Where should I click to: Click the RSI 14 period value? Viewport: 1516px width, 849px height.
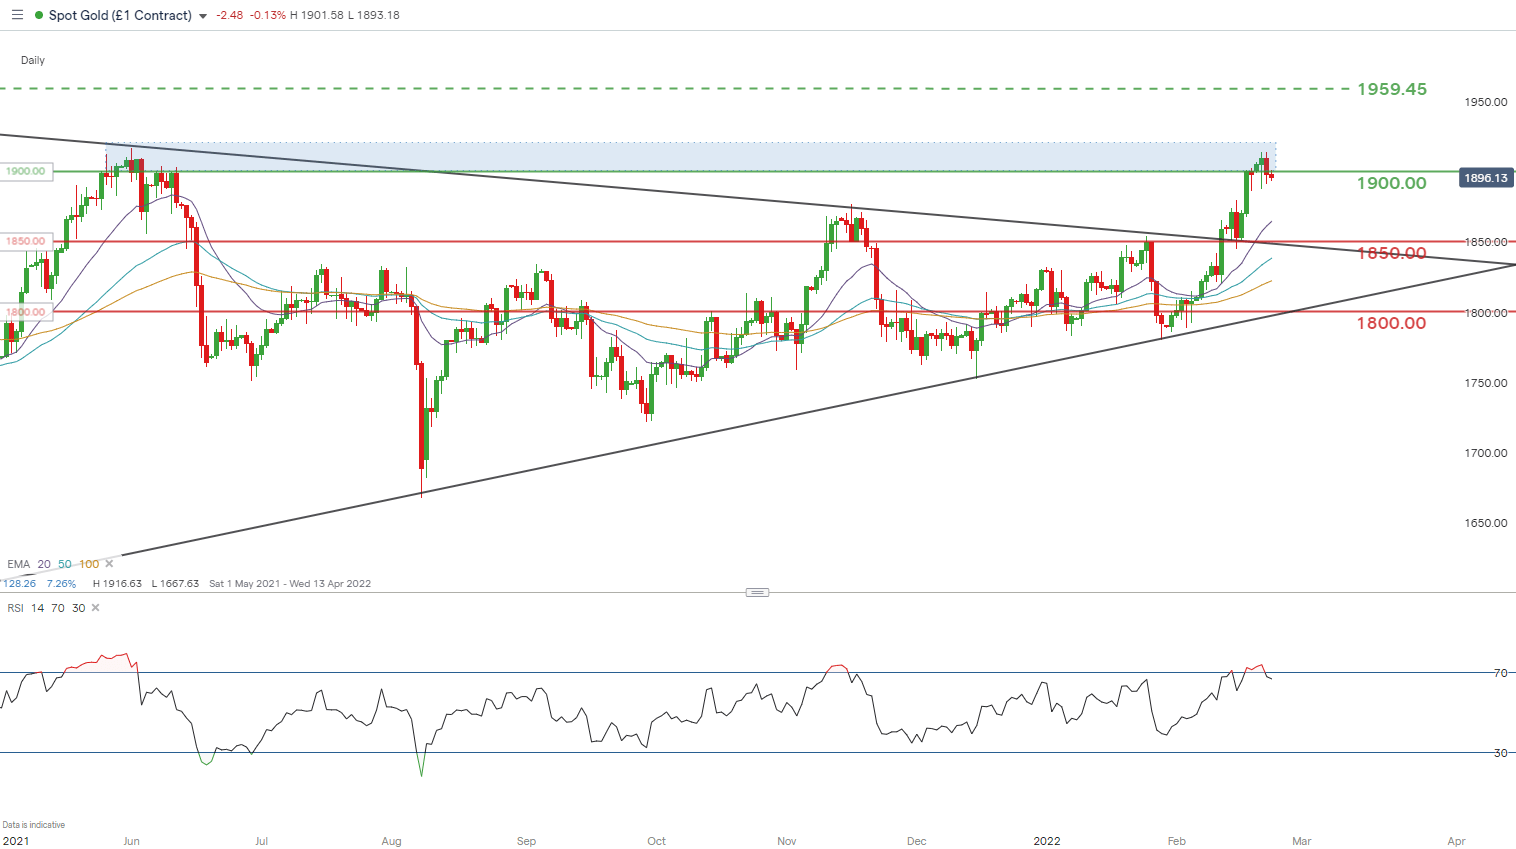pyautogui.click(x=37, y=608)
